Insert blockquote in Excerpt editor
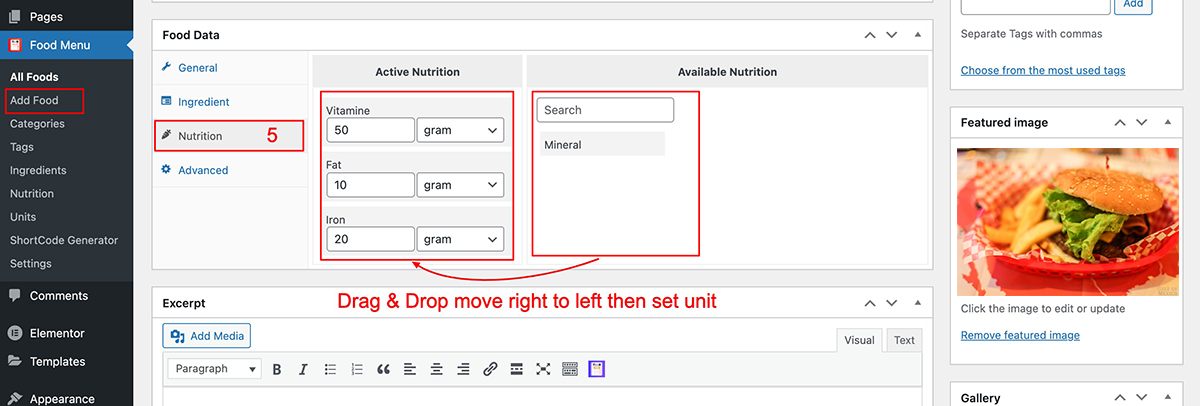The width and height of the screenshot is (1200, 406). pyautogui.click(x=383, y=369)
